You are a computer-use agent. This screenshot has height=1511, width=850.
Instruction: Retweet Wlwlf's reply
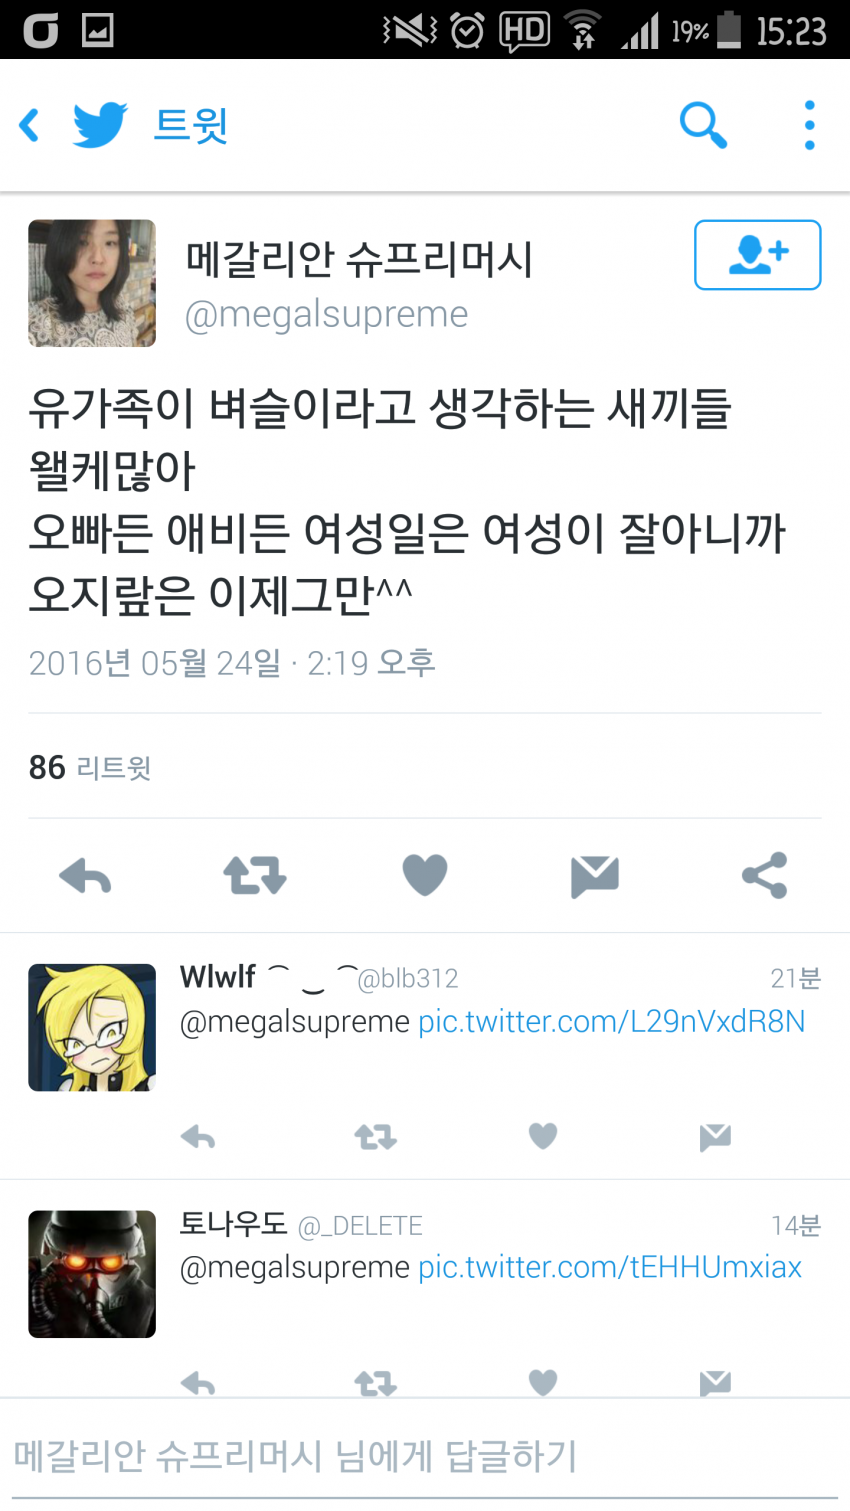[x=376, y=1136]
